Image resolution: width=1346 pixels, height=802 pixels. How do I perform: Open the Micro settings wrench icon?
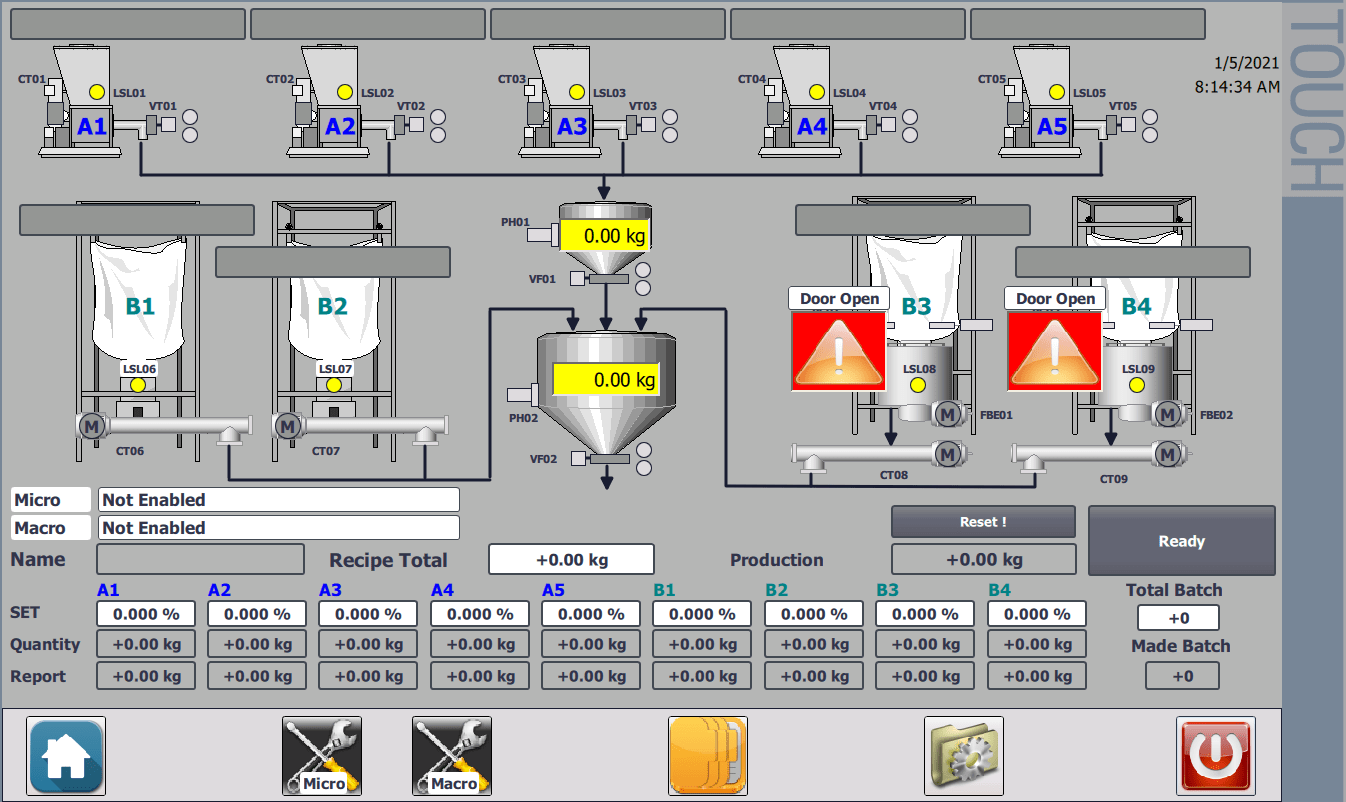click(x=321, y=756)
